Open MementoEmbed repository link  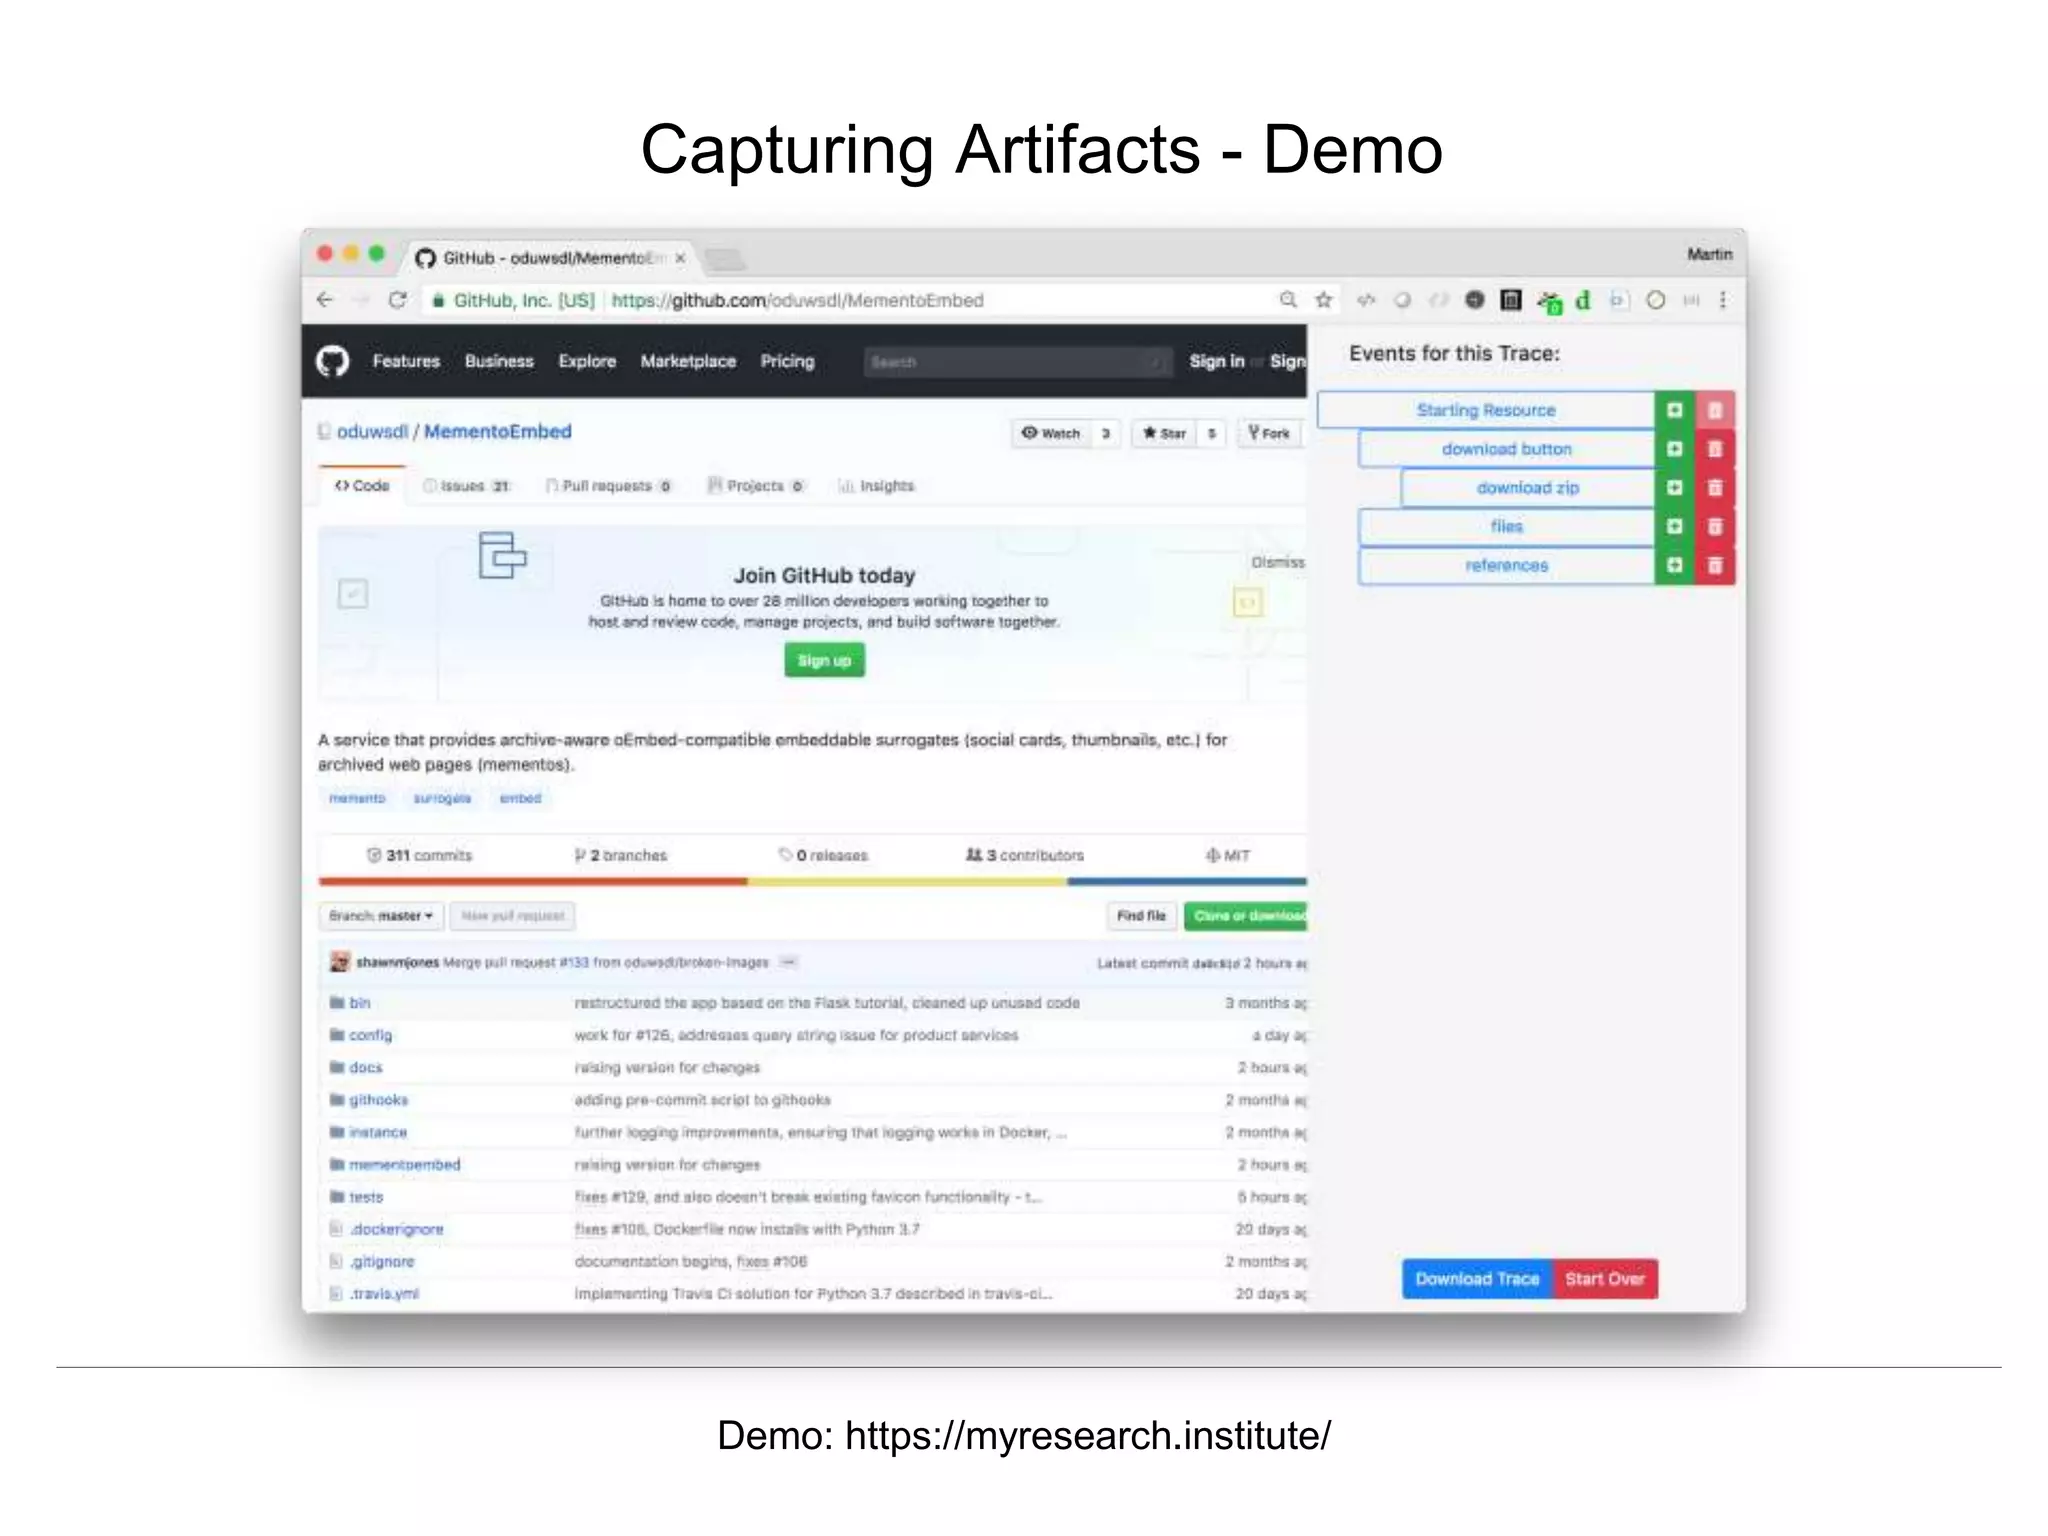coord(498,431)
